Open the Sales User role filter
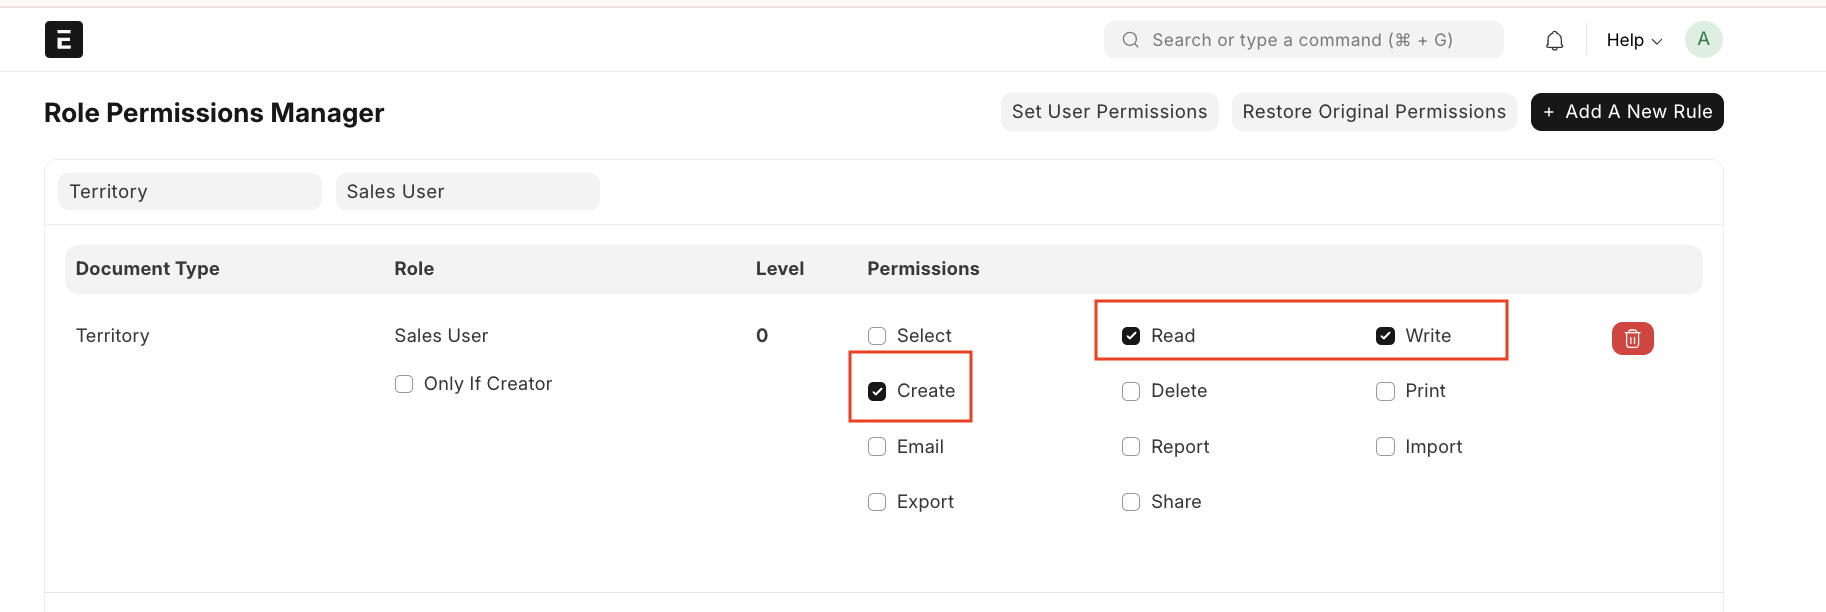The height and width of the screenshot is (612, 1826). pyautogui.click(x=467, y=192)
